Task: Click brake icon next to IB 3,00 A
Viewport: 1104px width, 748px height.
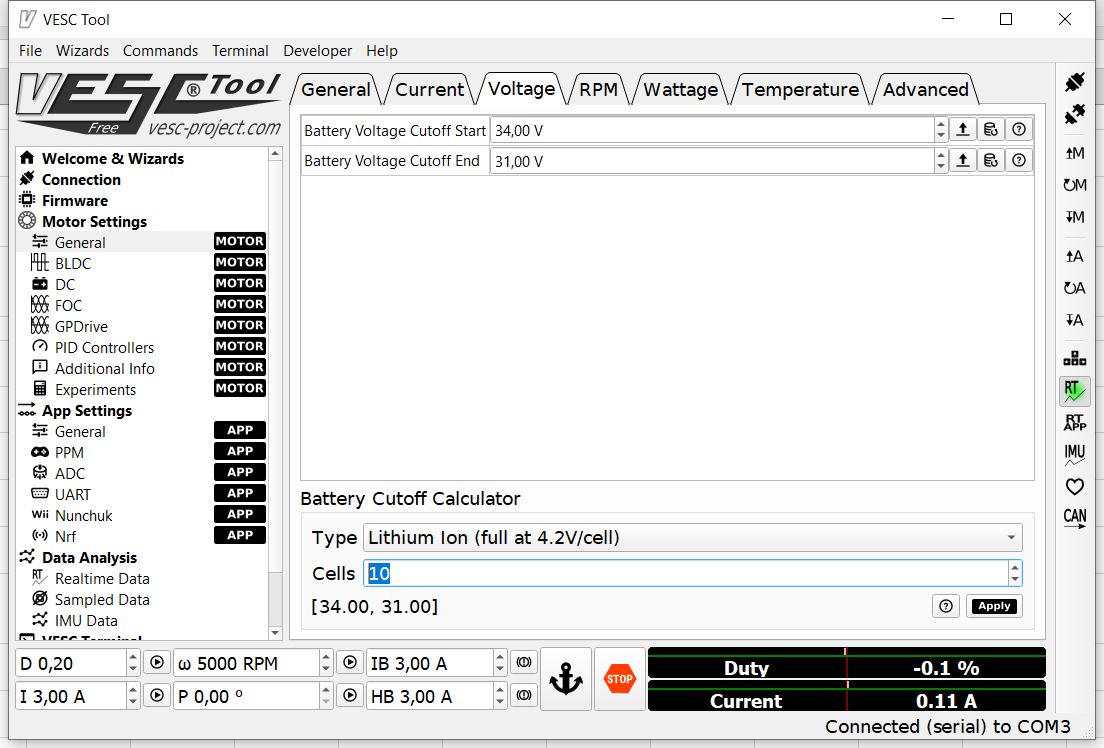Action: coord(523,663)
